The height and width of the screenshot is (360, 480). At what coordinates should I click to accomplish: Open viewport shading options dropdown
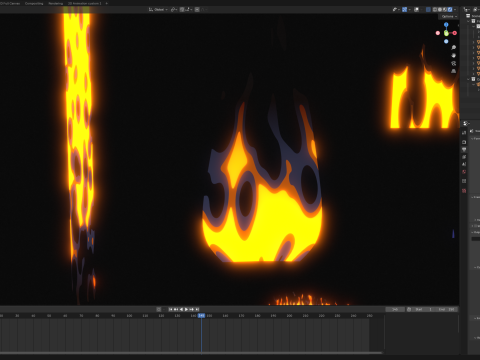(x=455, y=10)
